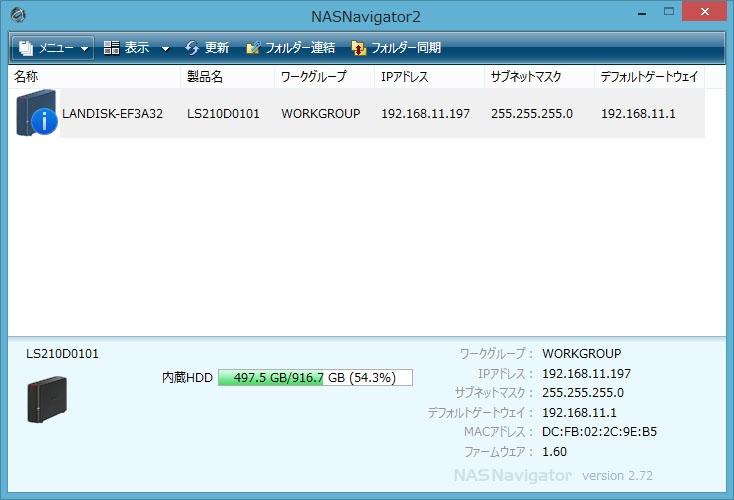Open フォルダー連結 folder connection label
Viewport: 734px width, 500px height.
pyautogui.click(x=300, y=48)
